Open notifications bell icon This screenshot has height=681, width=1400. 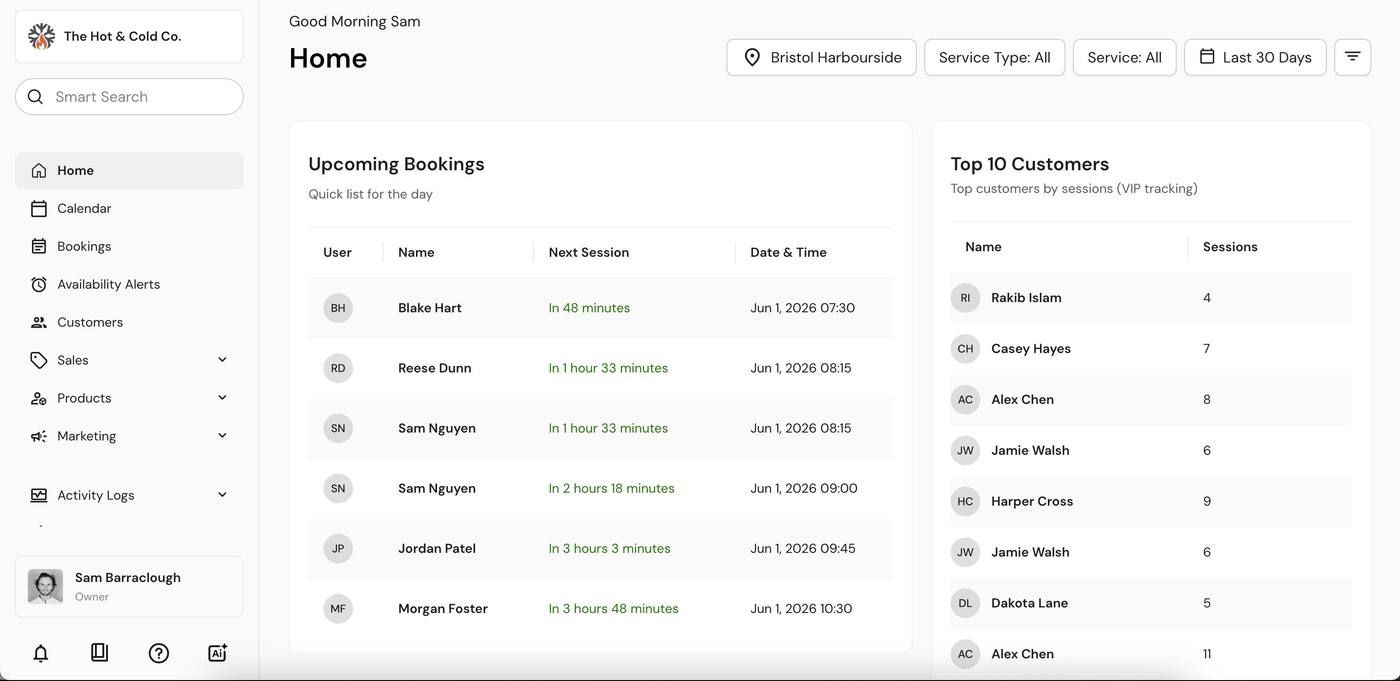pos(41,653)
